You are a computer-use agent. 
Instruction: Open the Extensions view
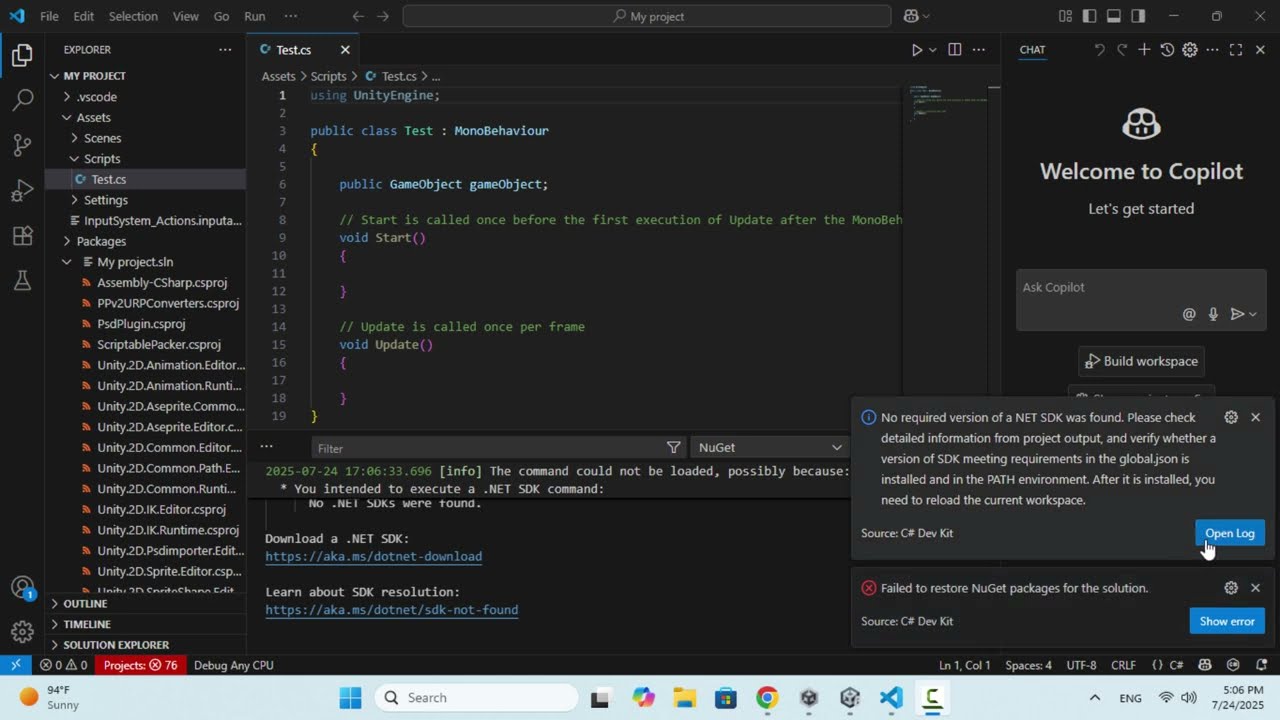click(x=22, y=236)
